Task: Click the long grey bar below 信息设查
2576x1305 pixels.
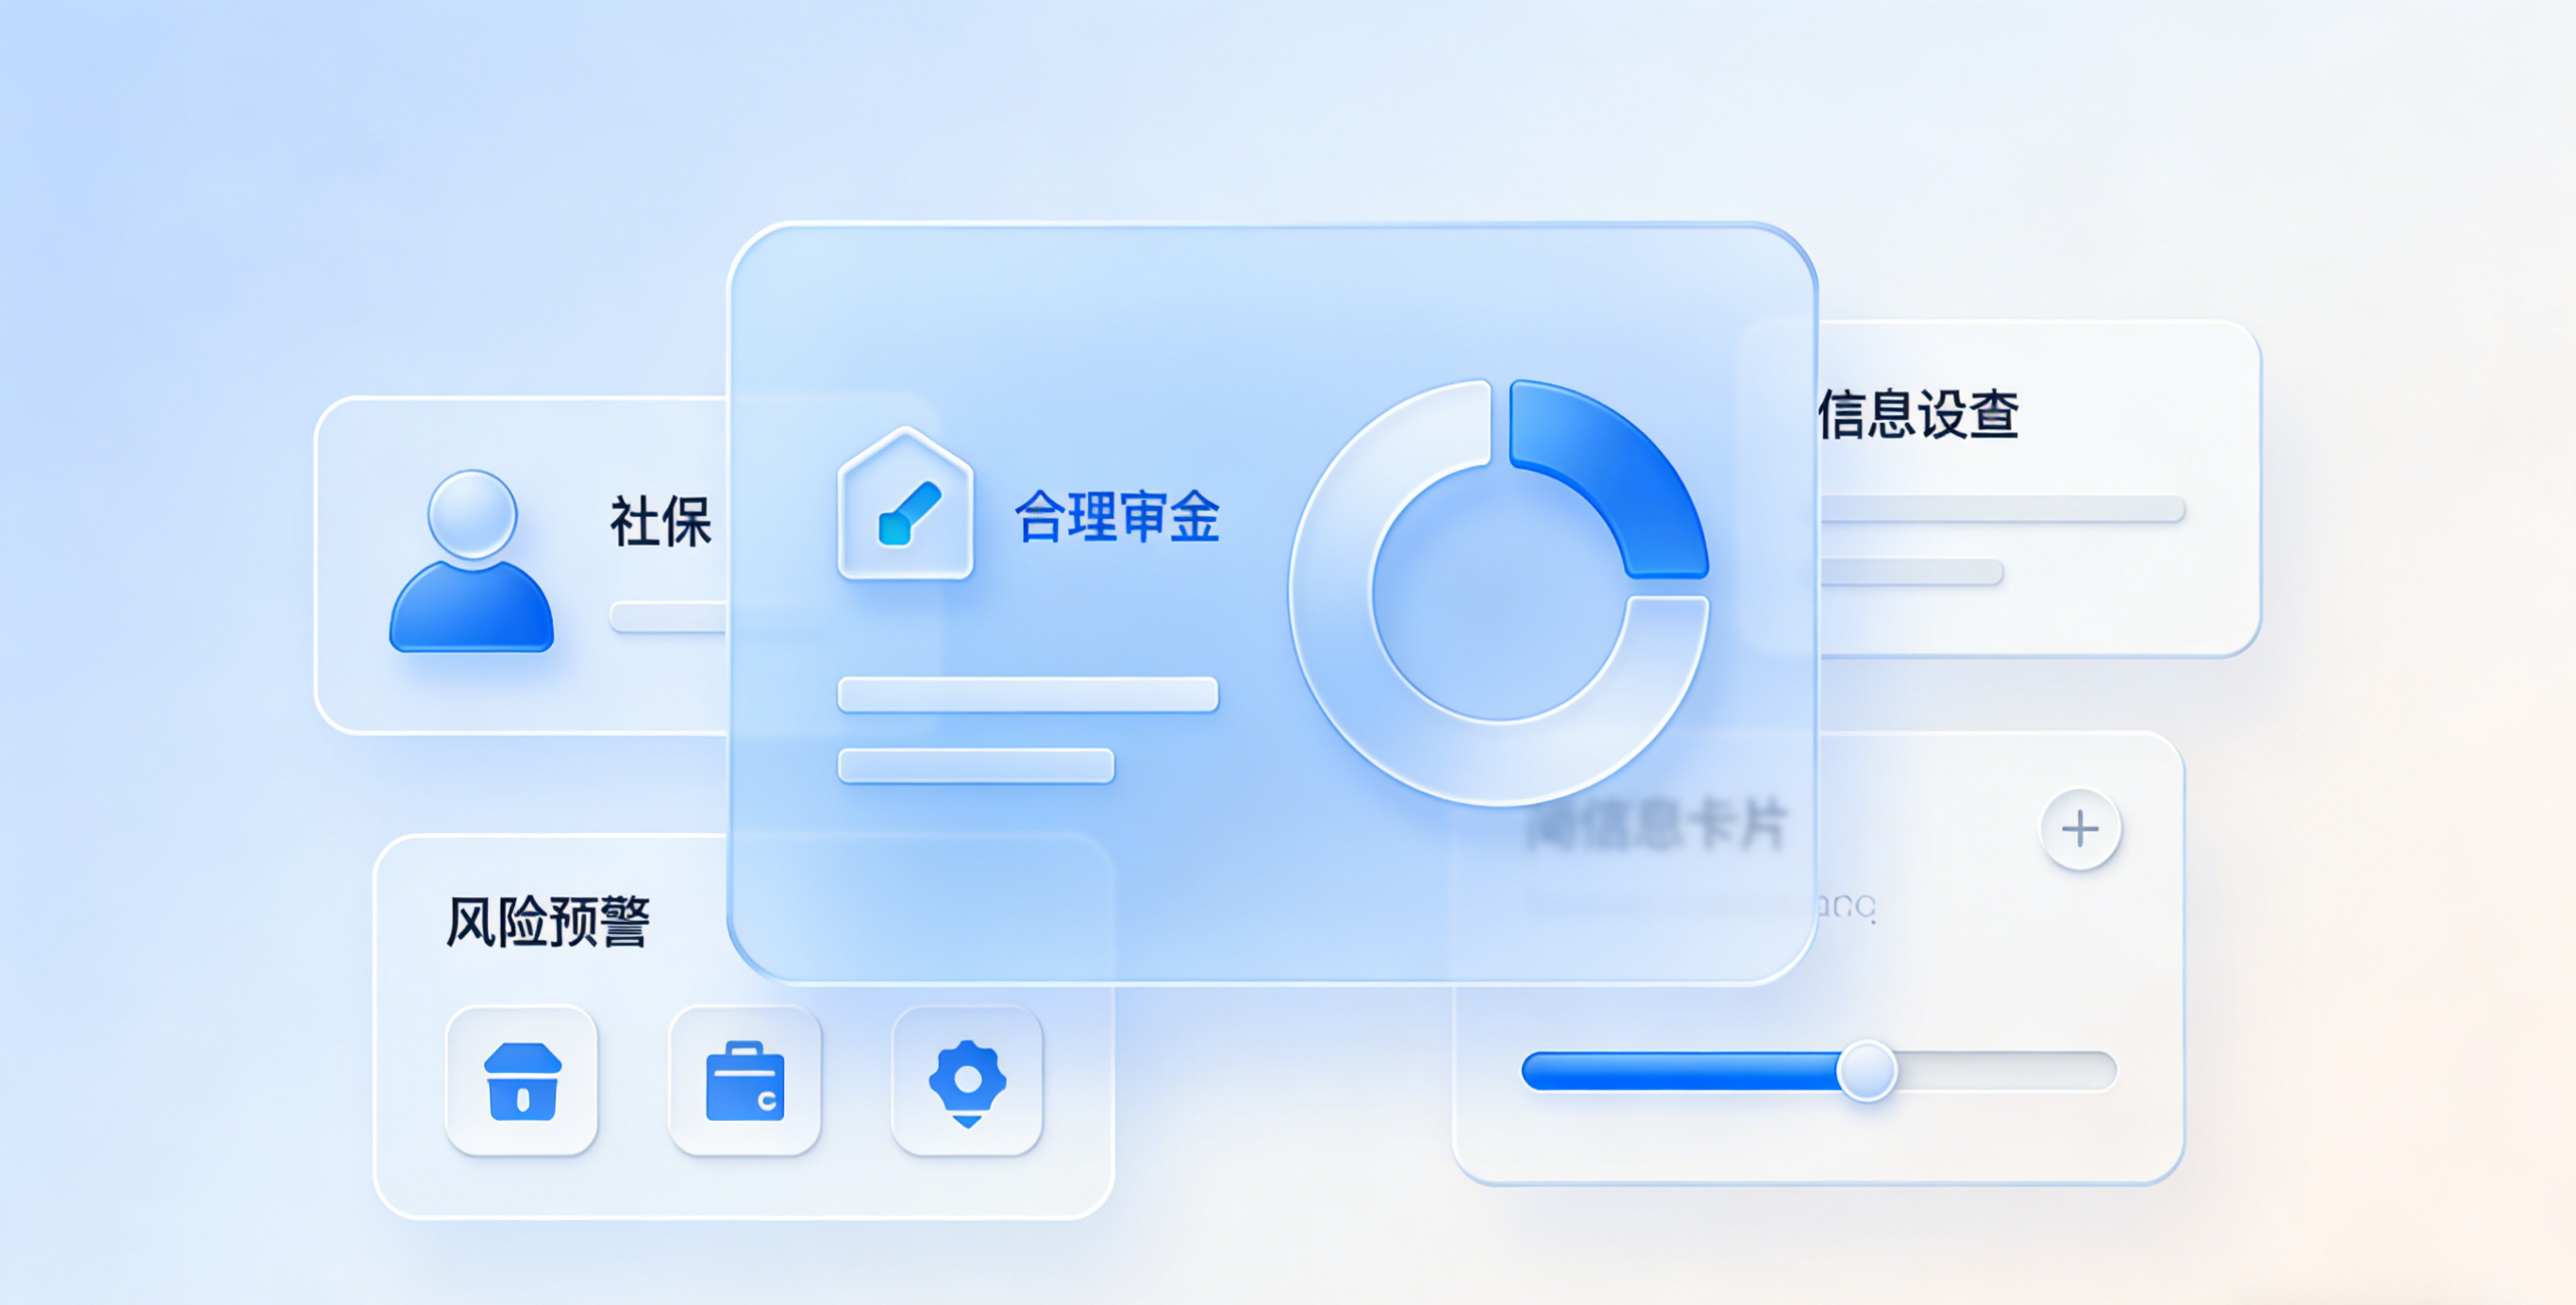Action: tap(2002, 508)
